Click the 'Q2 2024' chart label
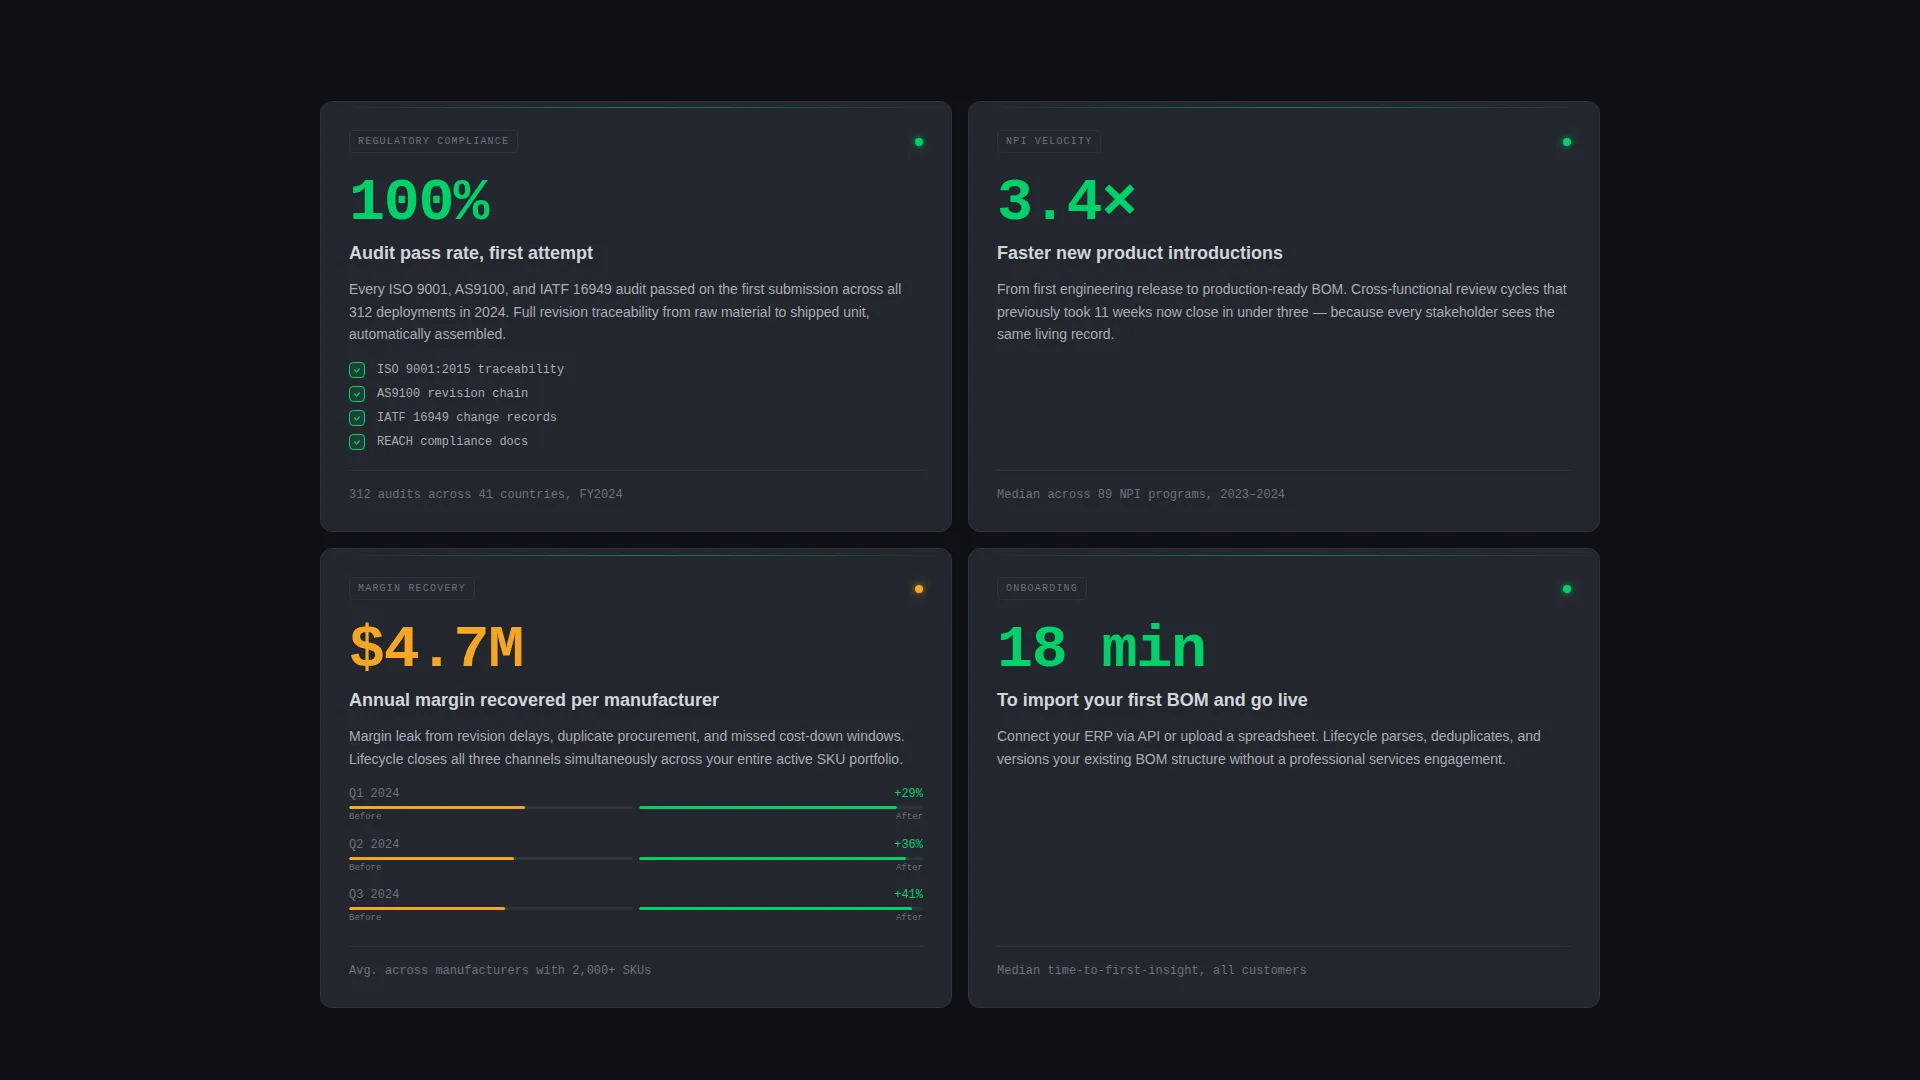The image size is (1920, 1080). 374,845
